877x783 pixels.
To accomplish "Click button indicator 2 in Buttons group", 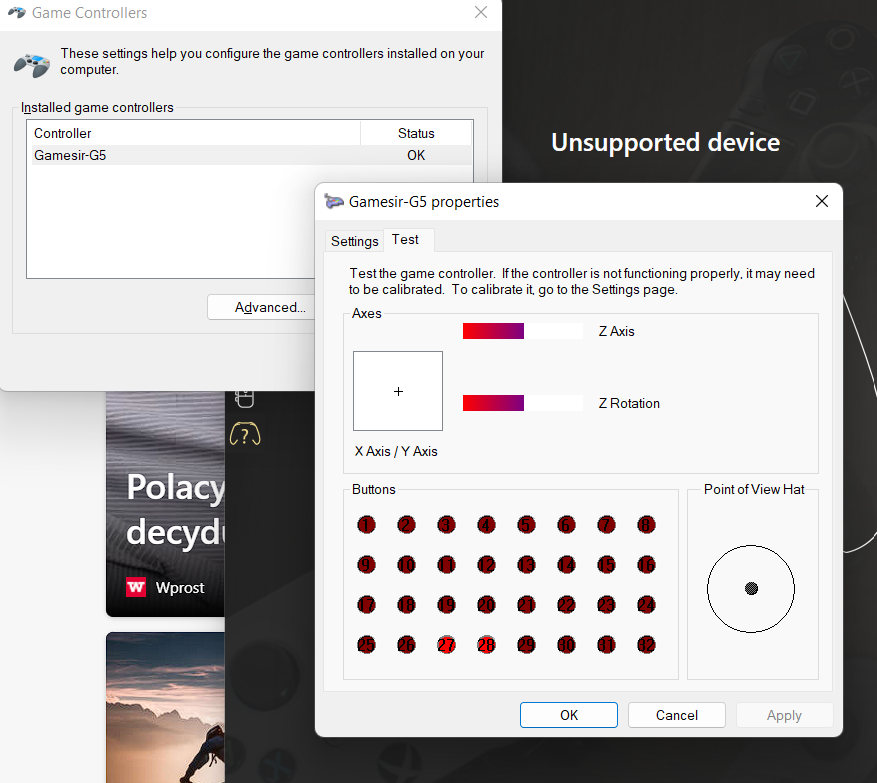I will pos(406,525).
